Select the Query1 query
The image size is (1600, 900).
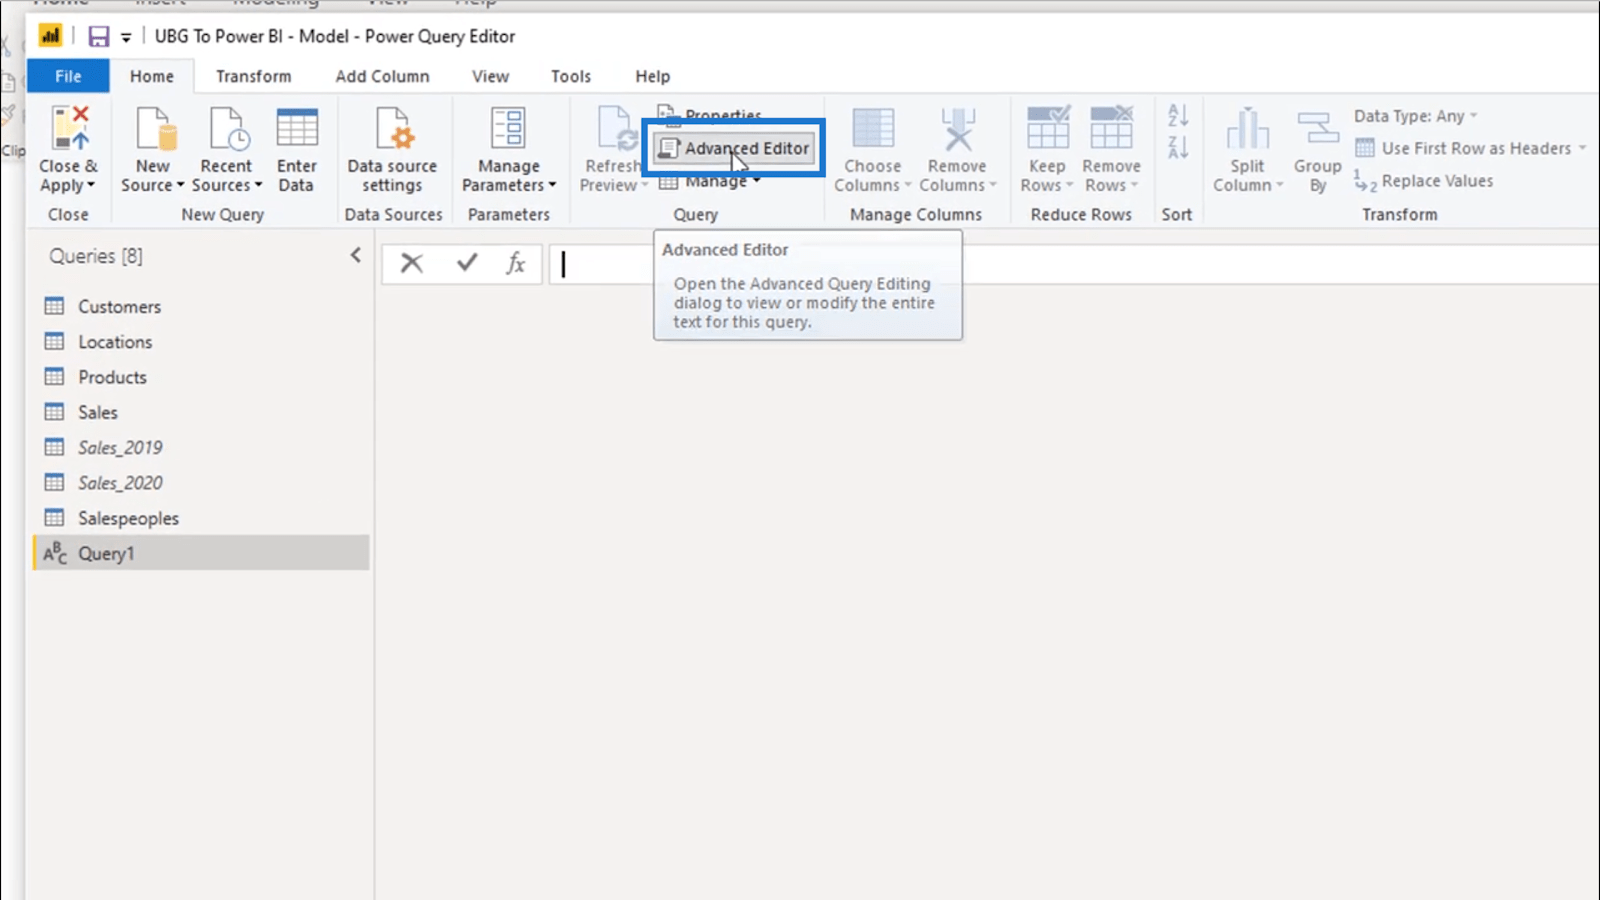coord(200,553)
